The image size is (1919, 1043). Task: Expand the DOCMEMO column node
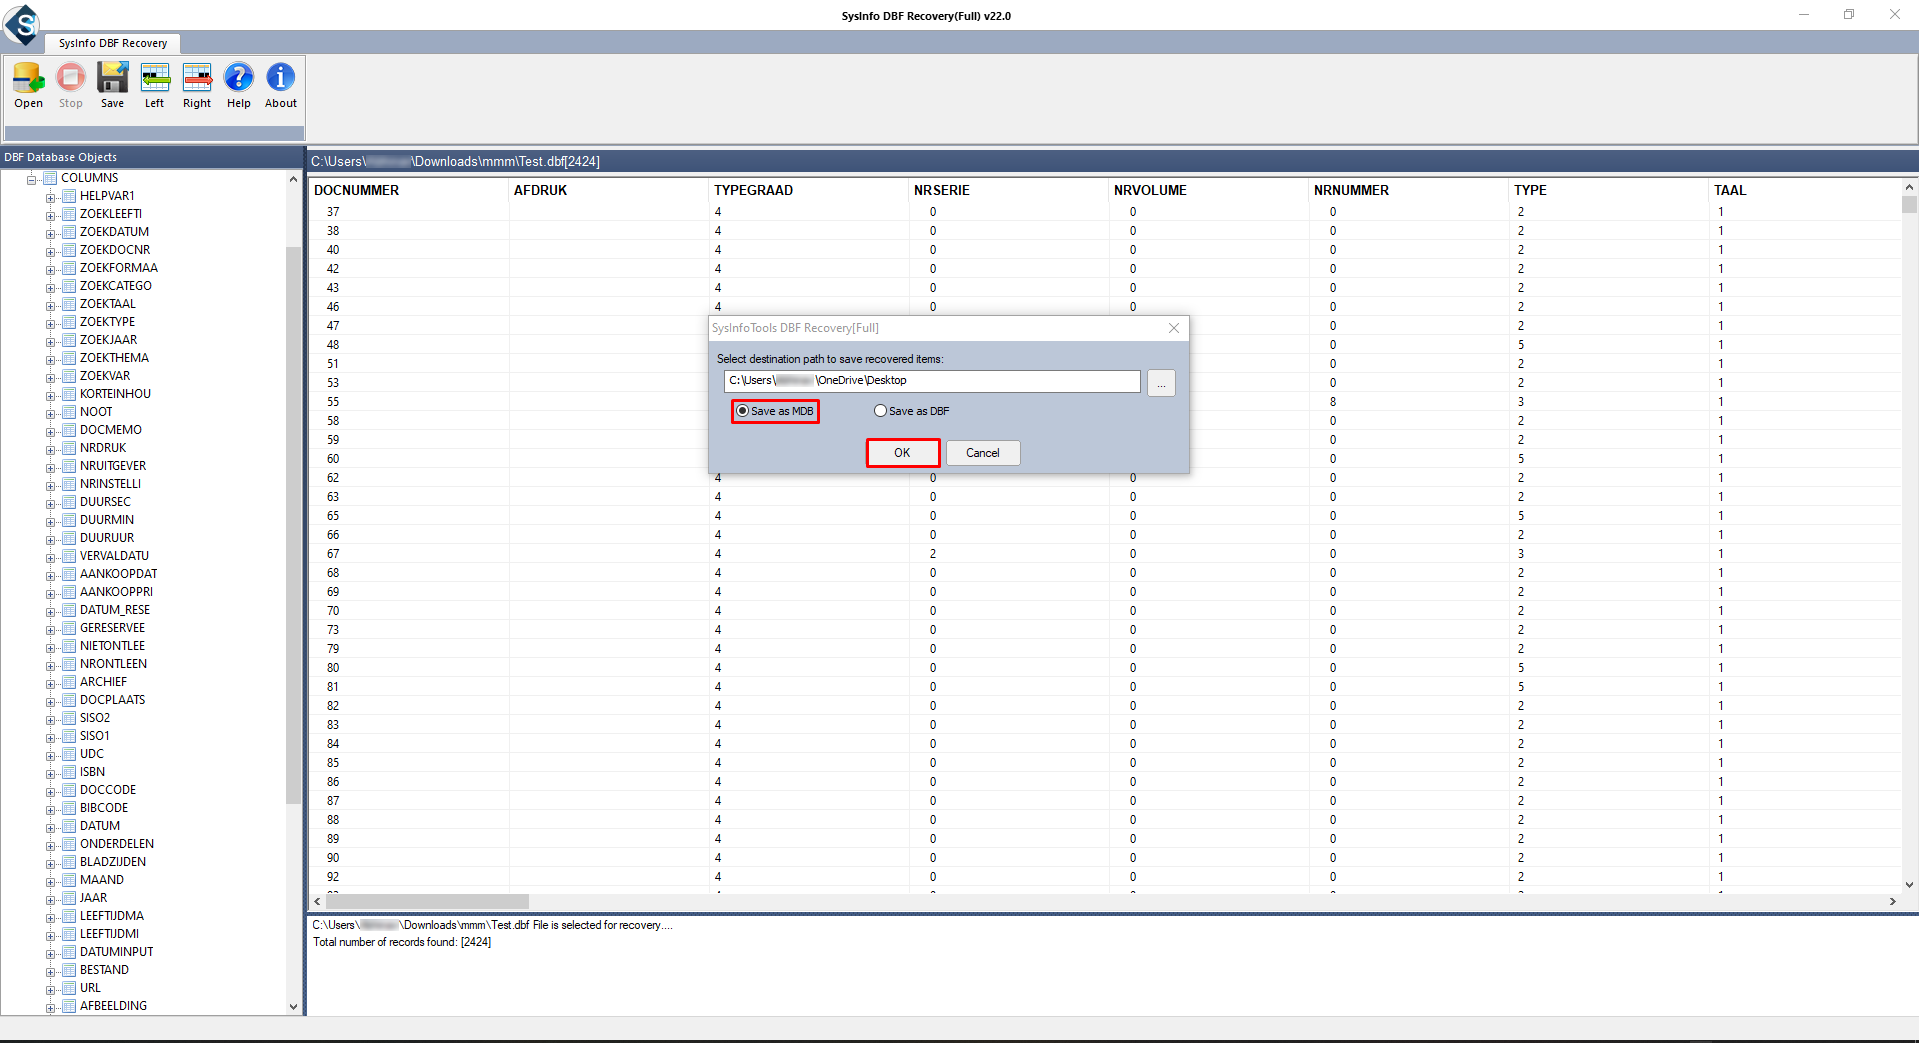point(51,431)
